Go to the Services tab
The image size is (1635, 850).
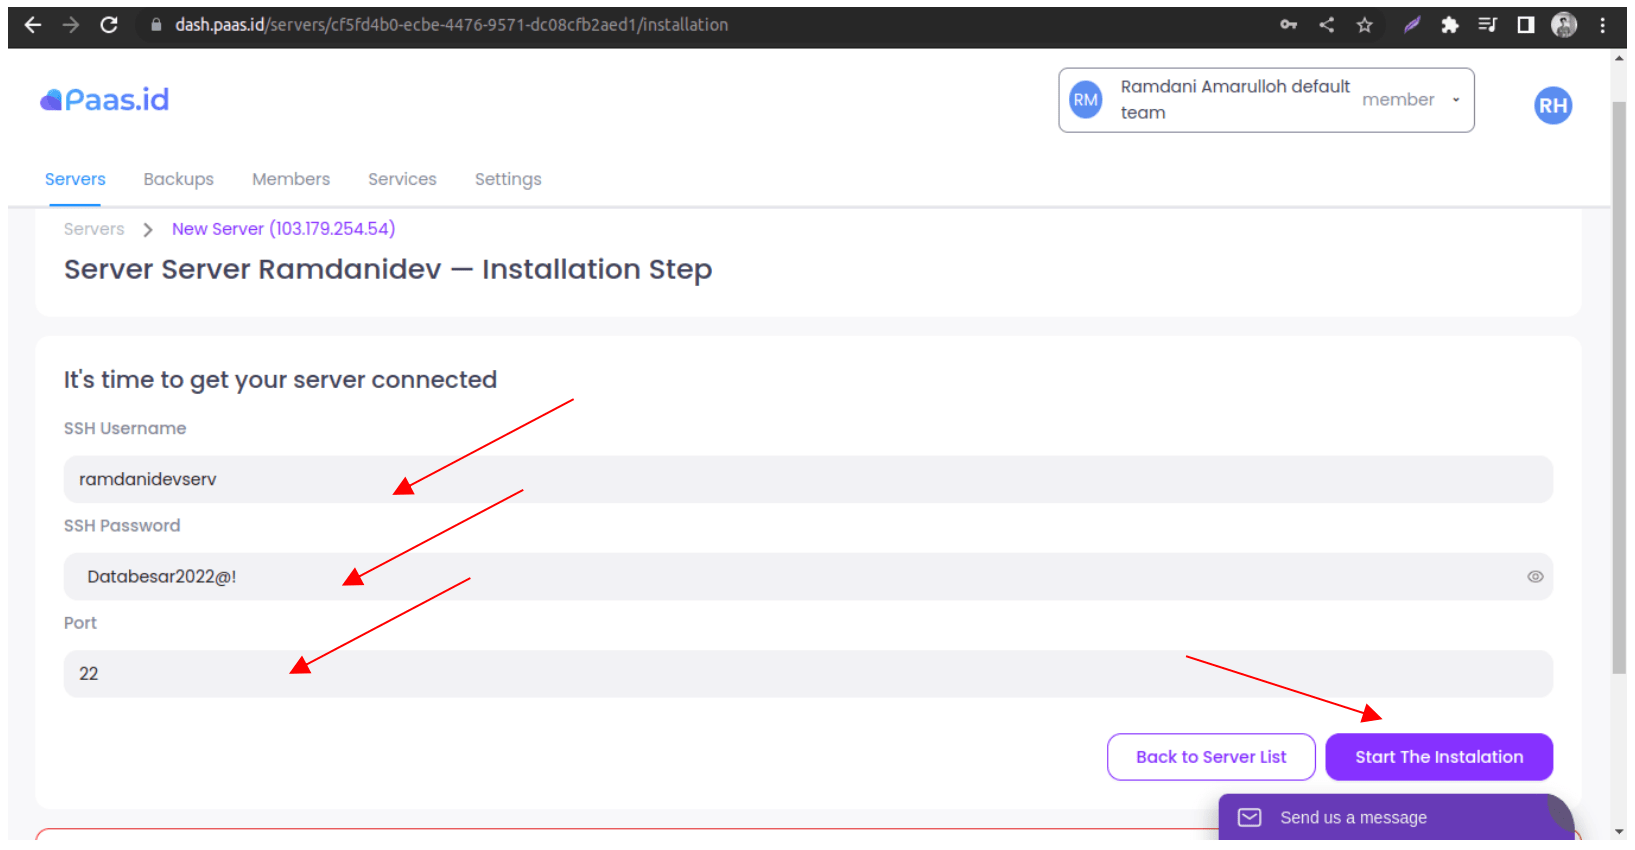click(x=402, y=179)
